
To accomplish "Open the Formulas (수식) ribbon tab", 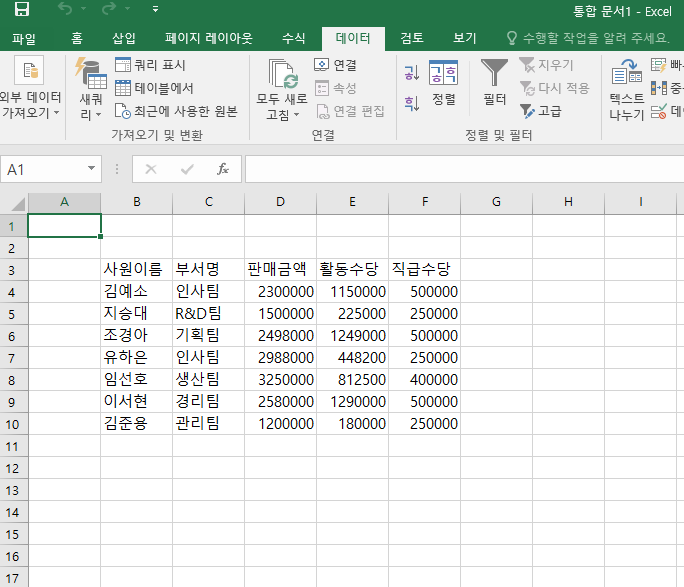I will (293, 38).
